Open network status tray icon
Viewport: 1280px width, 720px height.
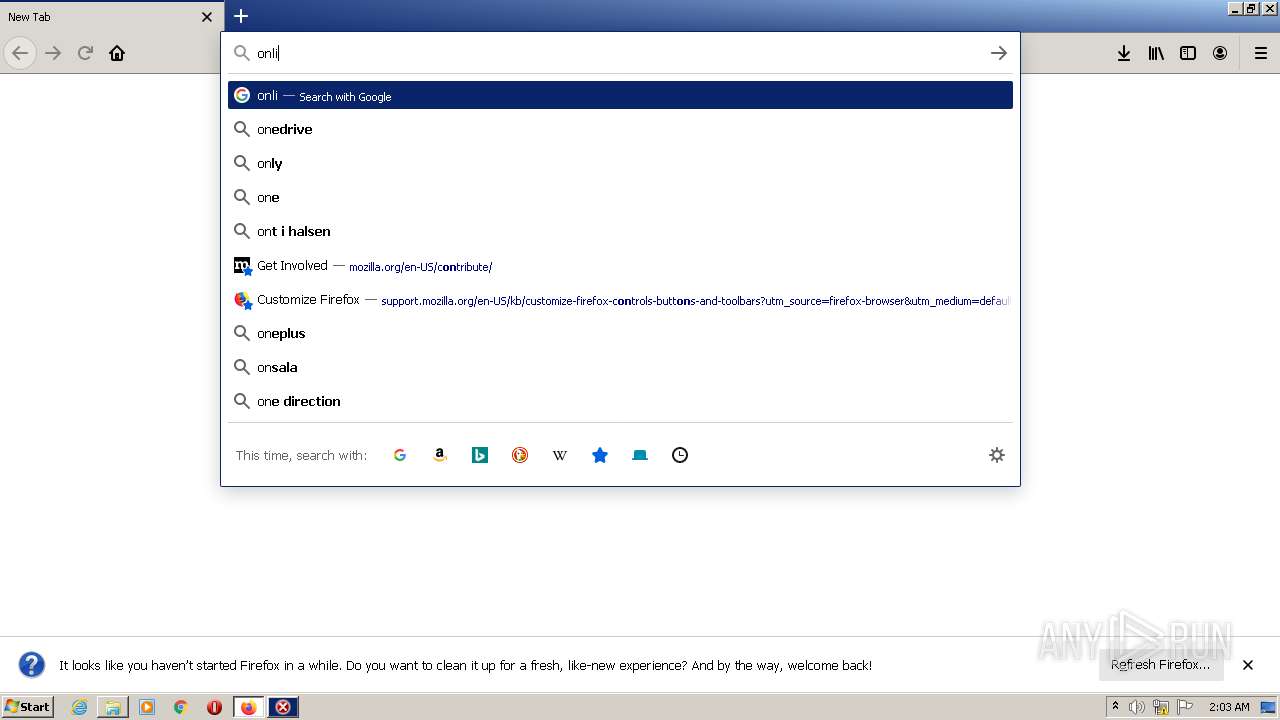click(1161, 707)
